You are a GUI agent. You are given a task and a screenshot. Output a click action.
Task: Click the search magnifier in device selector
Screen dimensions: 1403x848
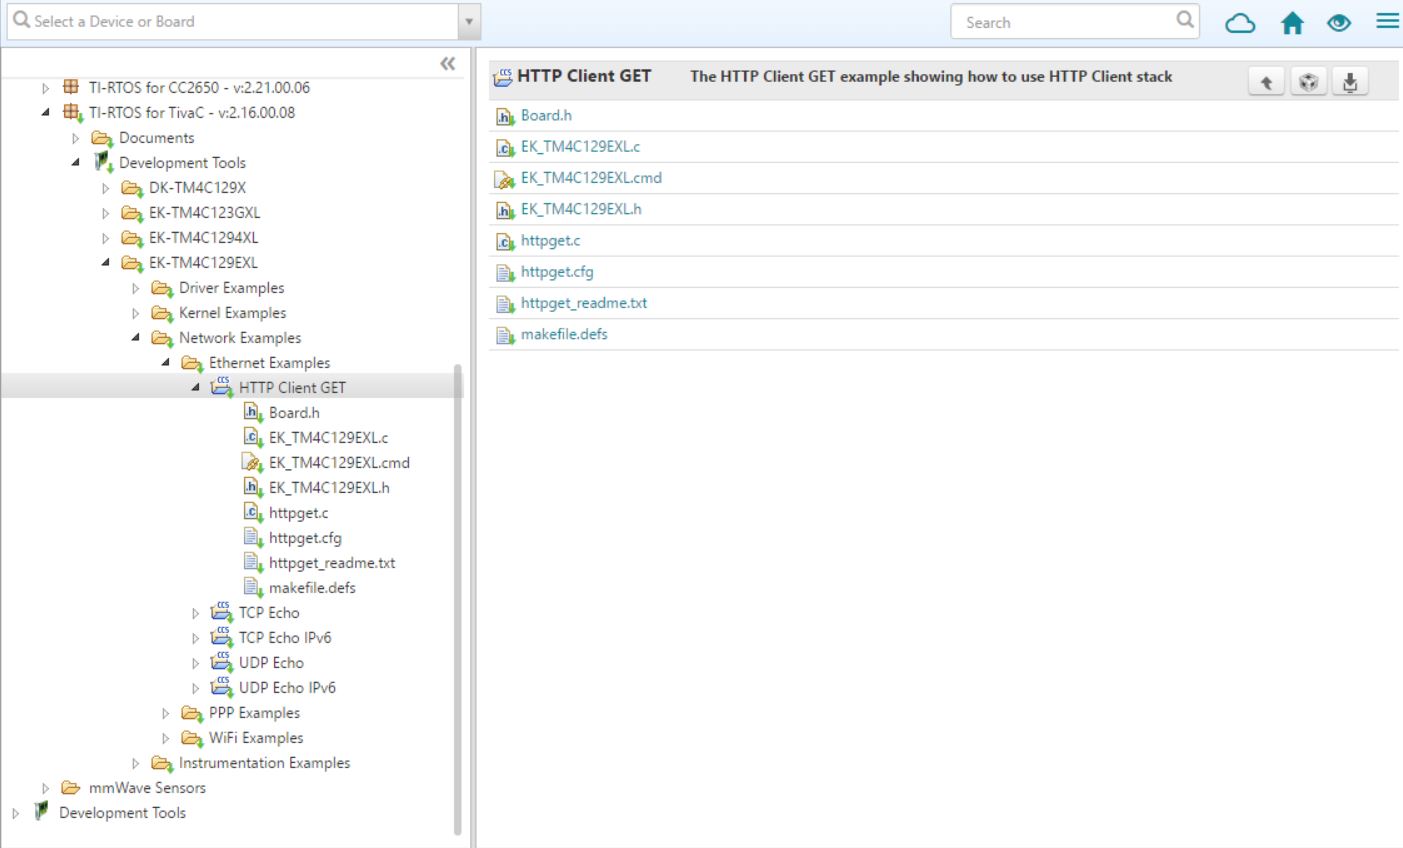tap(21, 20)
